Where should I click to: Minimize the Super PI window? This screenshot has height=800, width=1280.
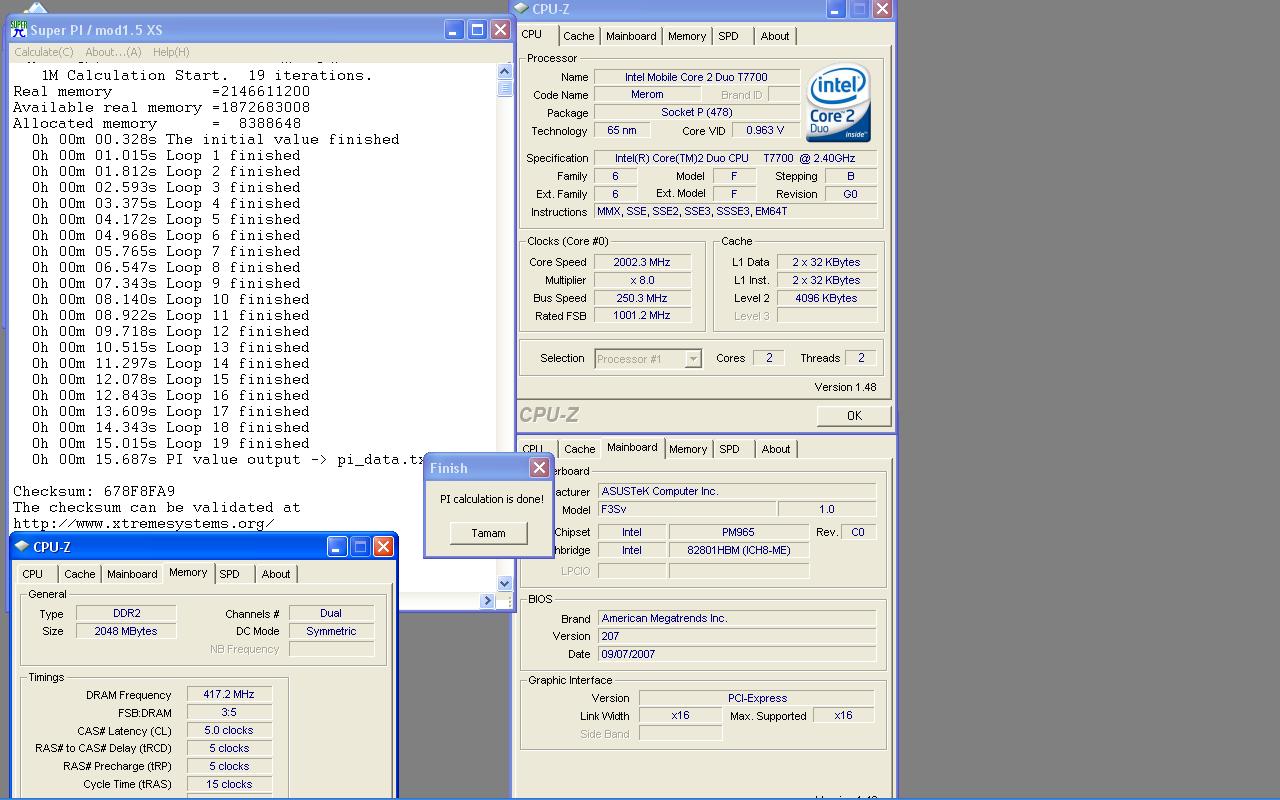click(x=453, y=30)
